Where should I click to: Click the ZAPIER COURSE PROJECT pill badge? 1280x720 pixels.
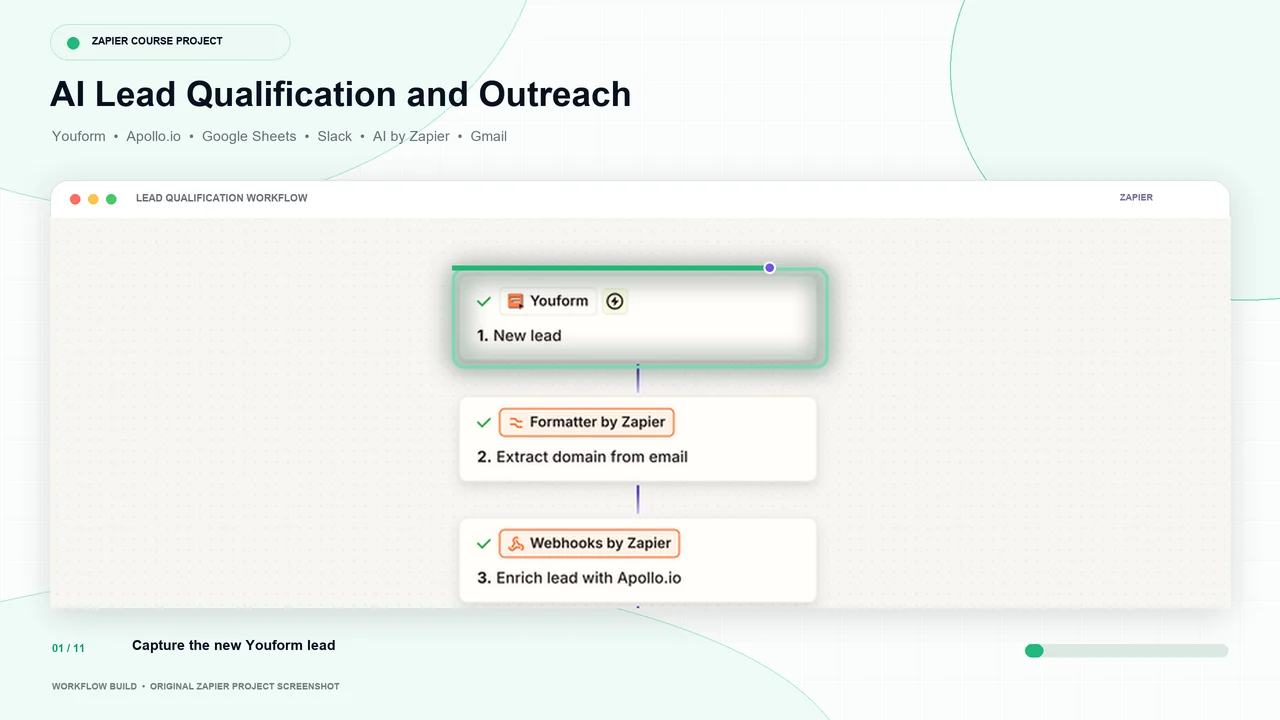point(170,42)
